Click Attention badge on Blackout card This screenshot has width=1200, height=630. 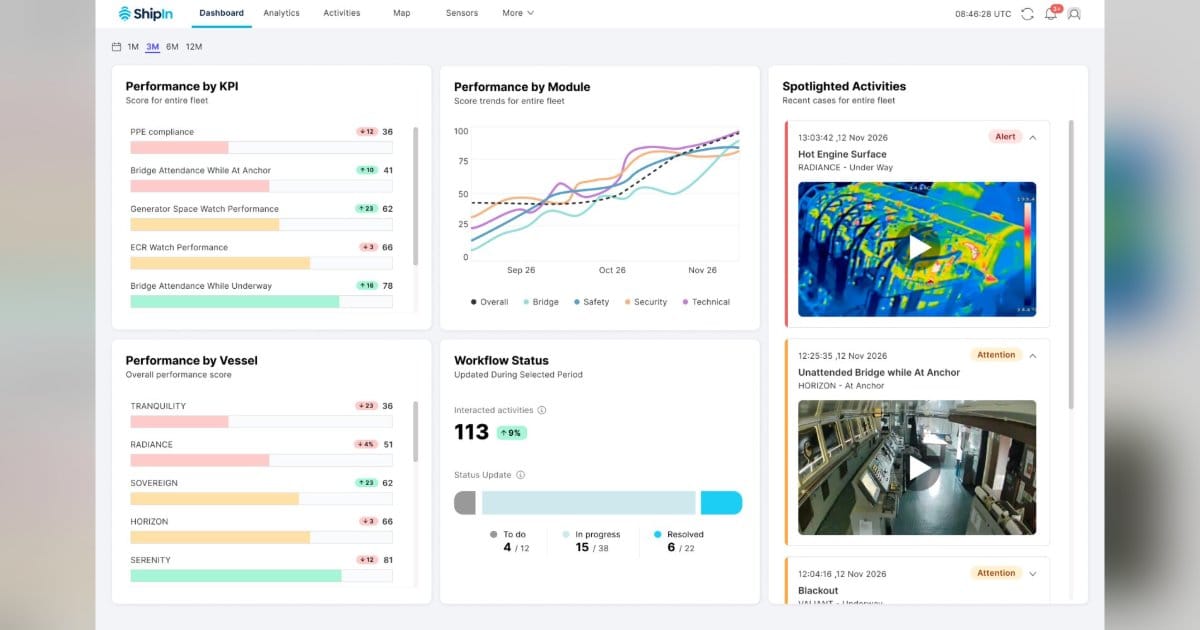pos(996,573)
